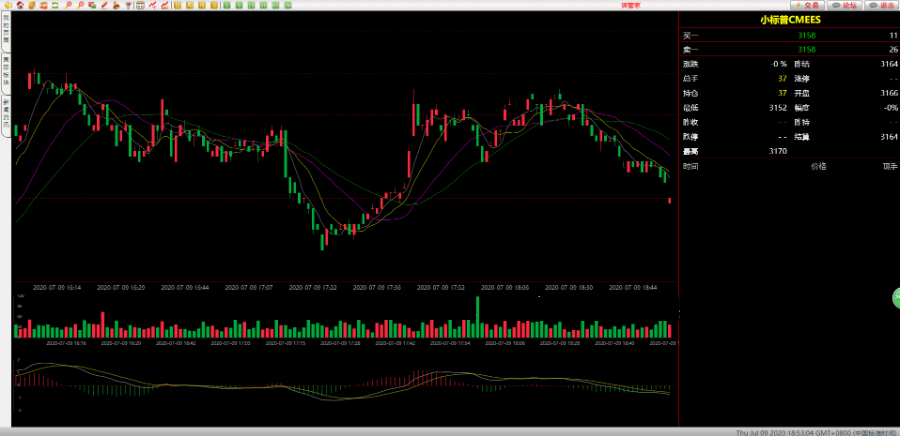900x436 pixels.
Task: Click the red pencil drawing icon
Action: pos(104,5)
